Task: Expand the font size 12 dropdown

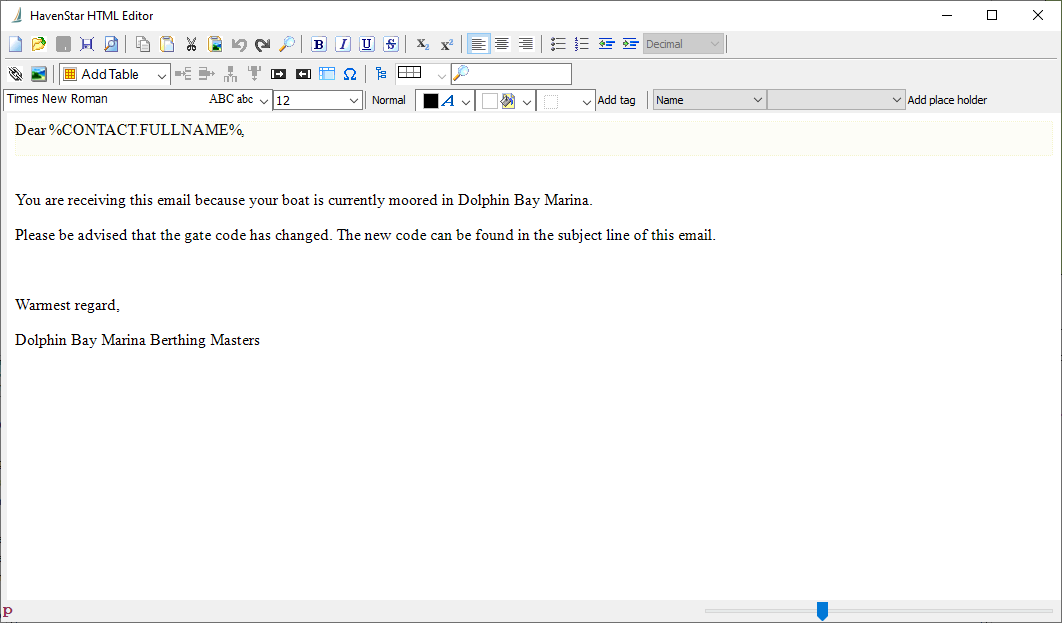Action: click(354, 101)
